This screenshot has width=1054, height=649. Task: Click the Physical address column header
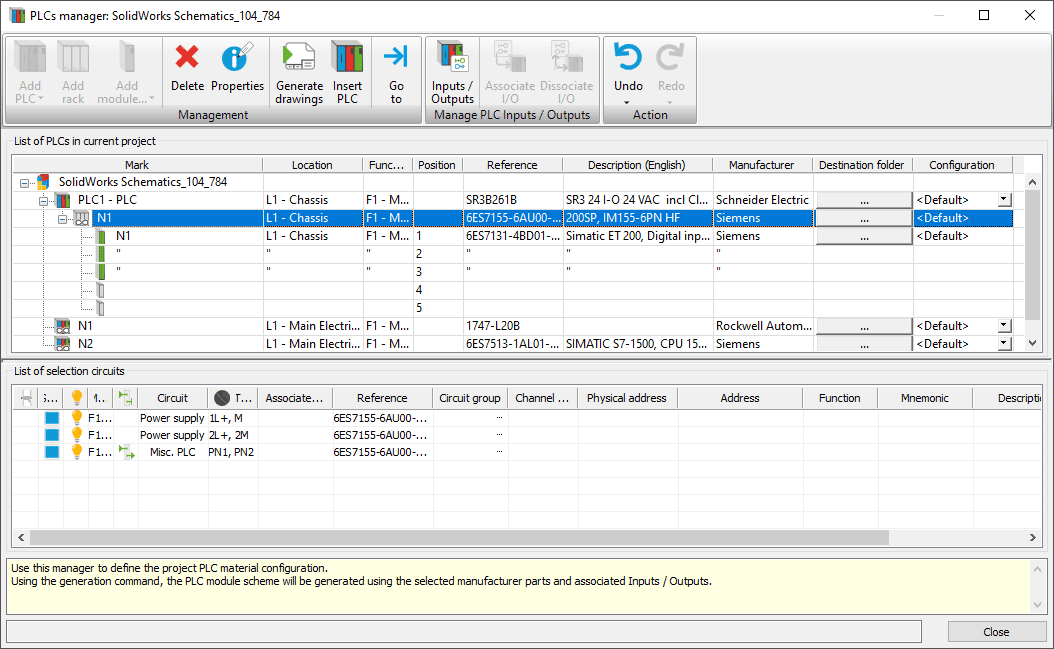(626, 398)
